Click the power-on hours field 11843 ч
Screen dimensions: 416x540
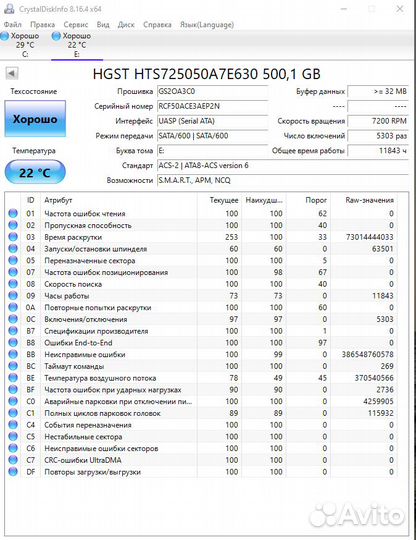pyautogui.click(x=378, y=151)
